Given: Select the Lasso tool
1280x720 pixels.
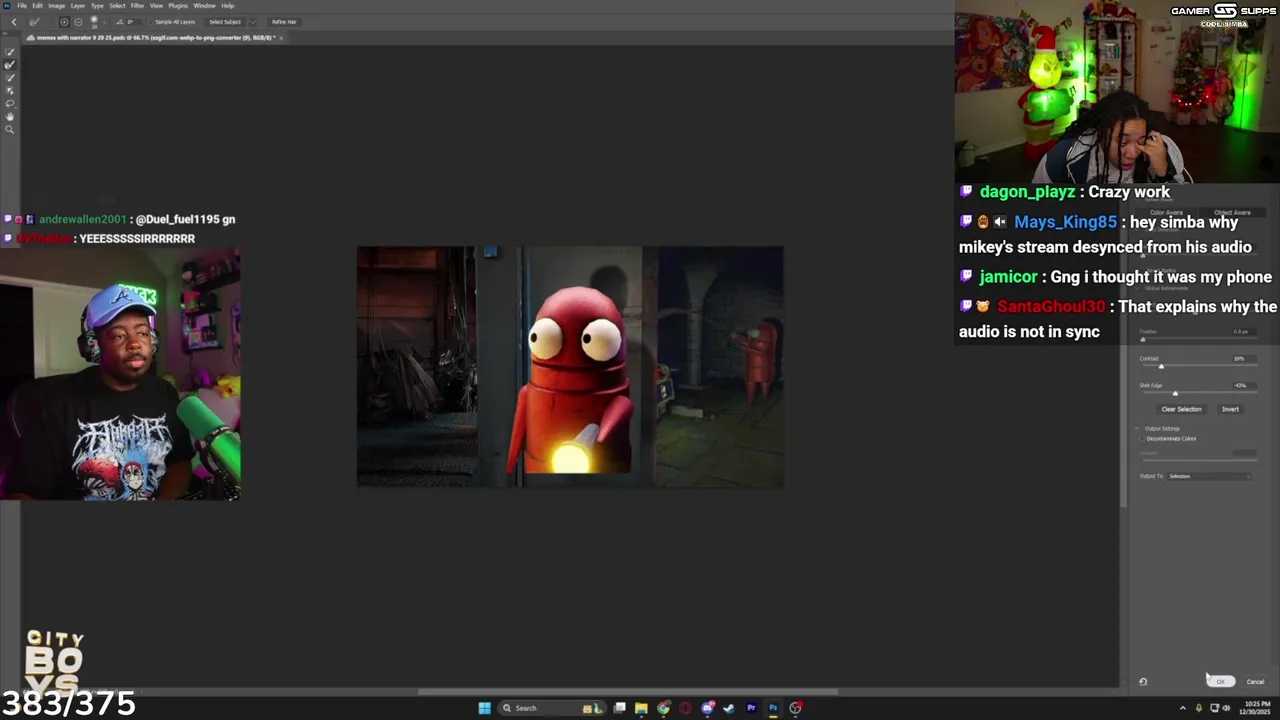Looking at the screenshot, I should pyautogui.click(x=10, y=104).
